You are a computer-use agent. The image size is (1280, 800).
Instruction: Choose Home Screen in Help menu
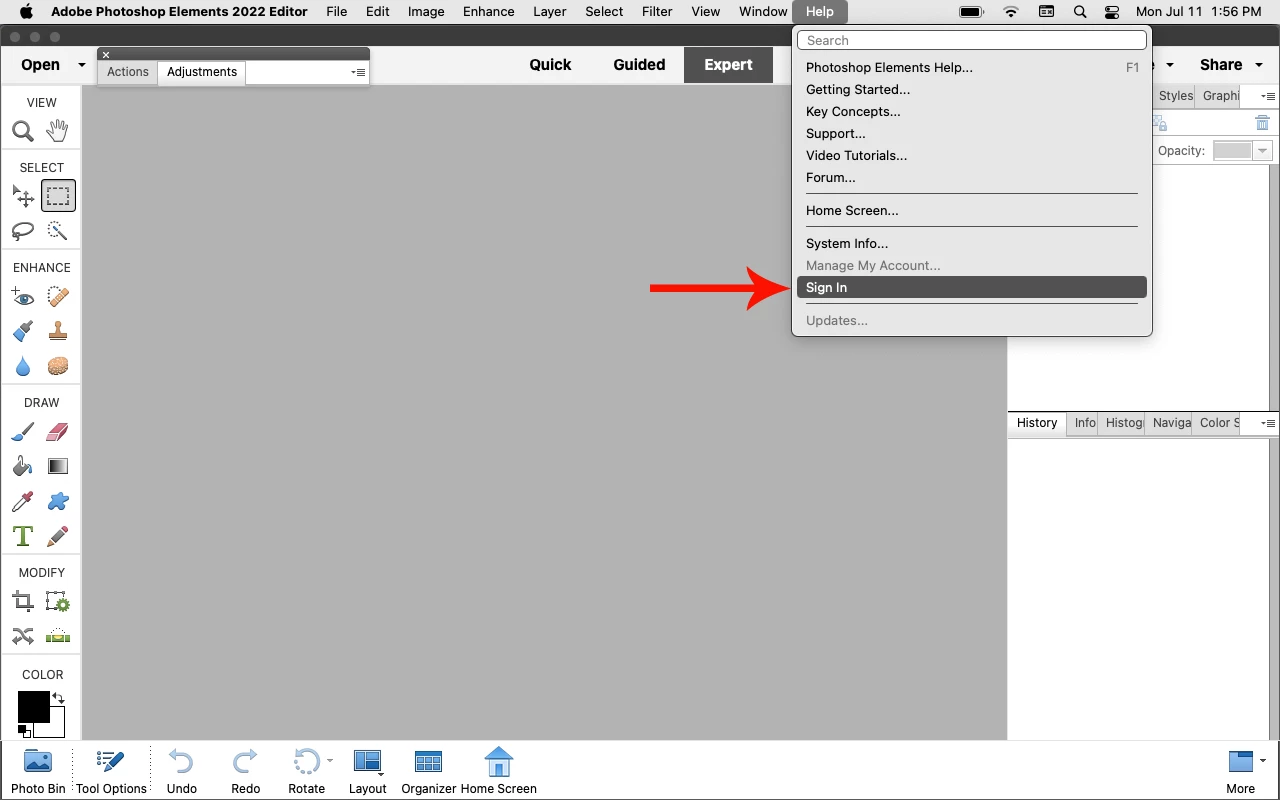[972, 211]
